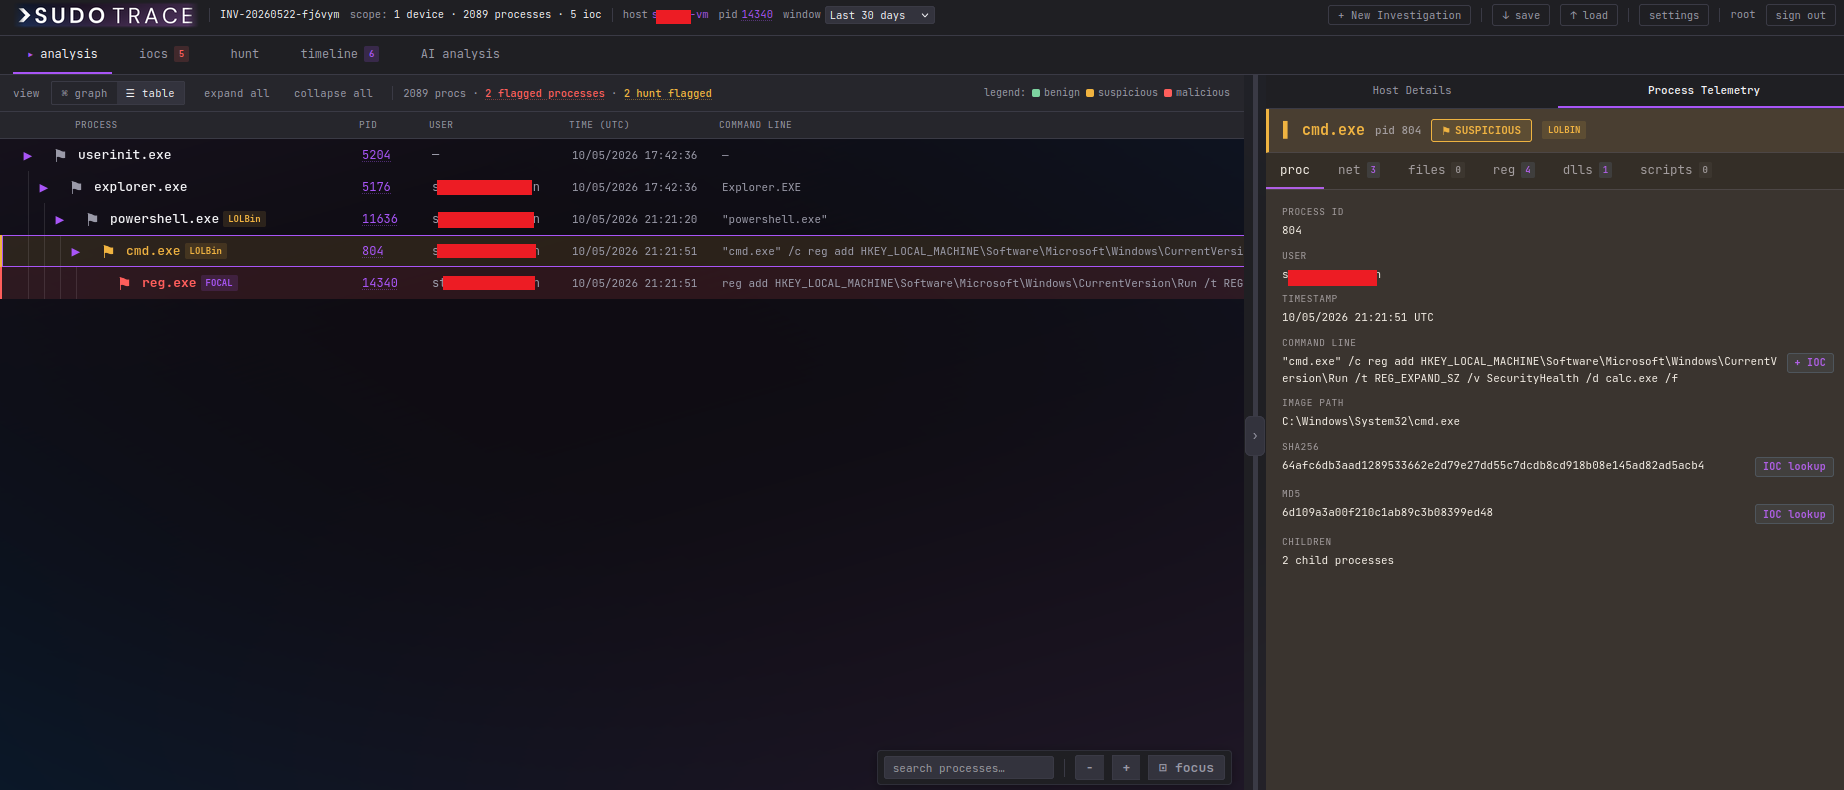Select the scripts subtab
This screenshot has height=790, width=1844.
(1675, 170)
